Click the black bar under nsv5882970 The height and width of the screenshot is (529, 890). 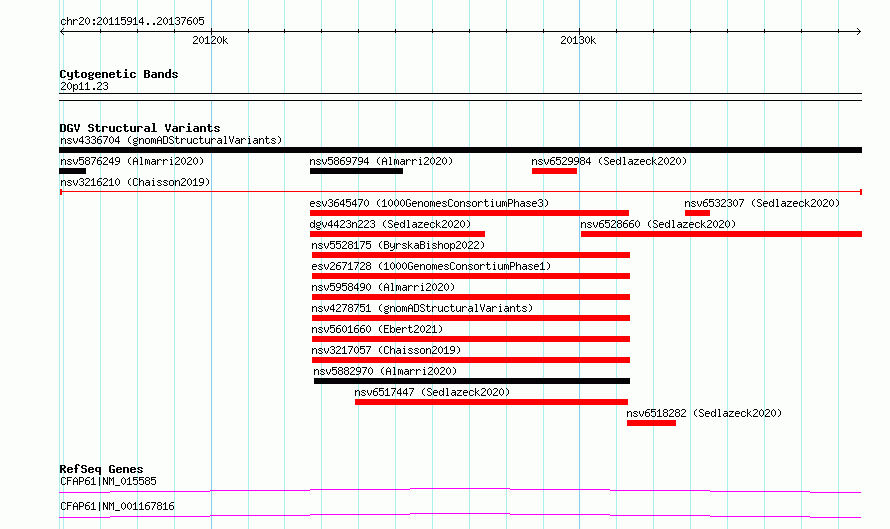(x=472, y=381)
